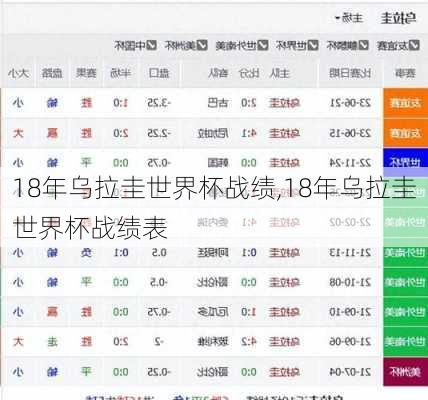
Task: Select the 赛事 column header
Action: (405, 73)
